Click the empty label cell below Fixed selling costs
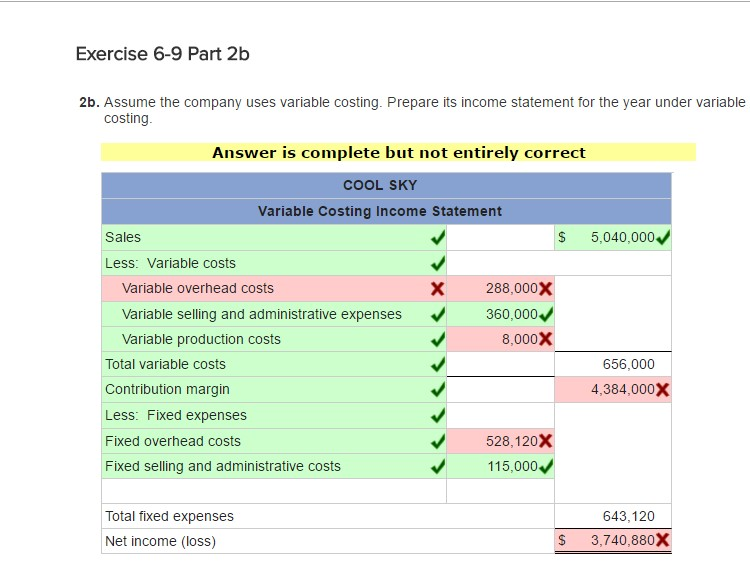 [x=274, y=491]
